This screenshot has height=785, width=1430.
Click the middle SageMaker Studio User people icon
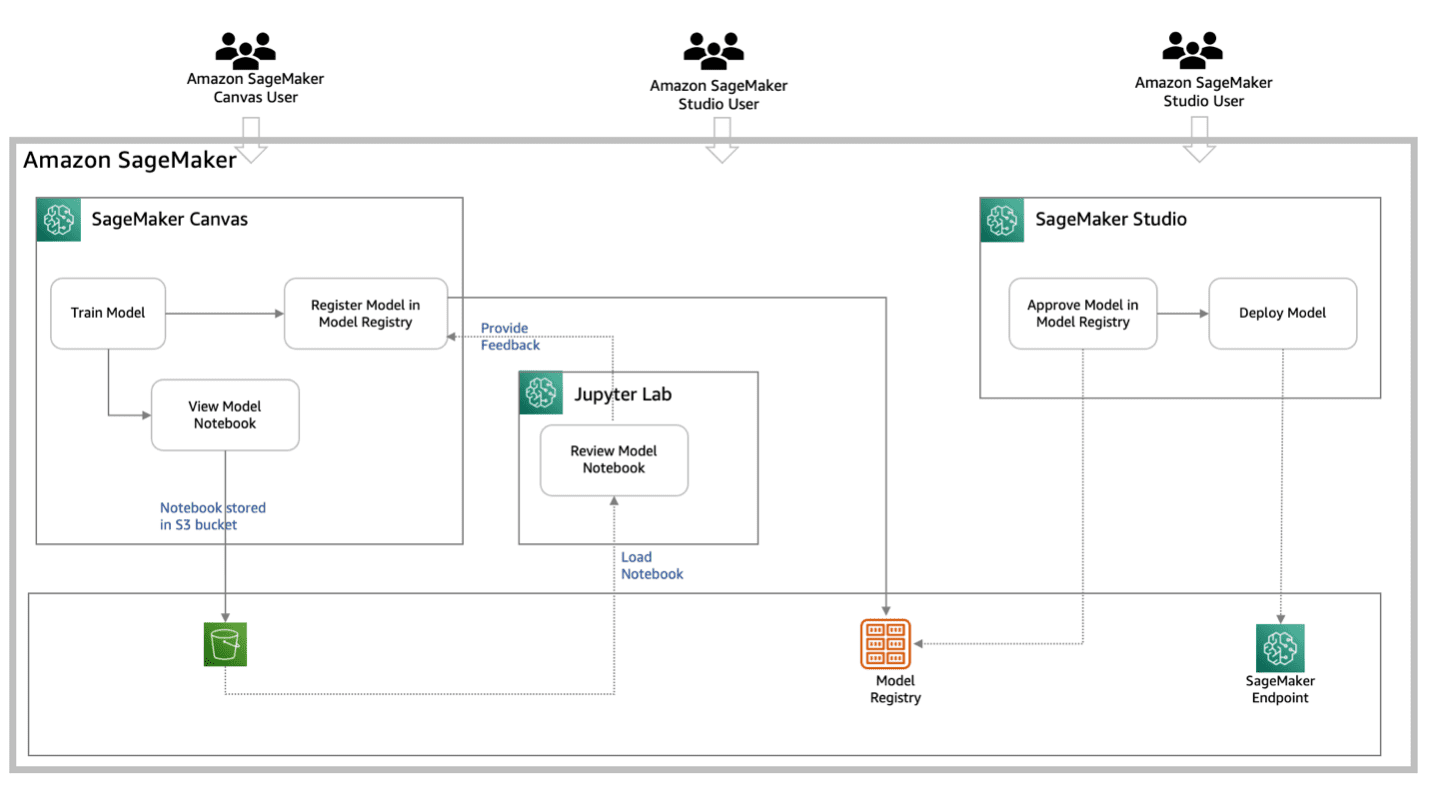714,49
